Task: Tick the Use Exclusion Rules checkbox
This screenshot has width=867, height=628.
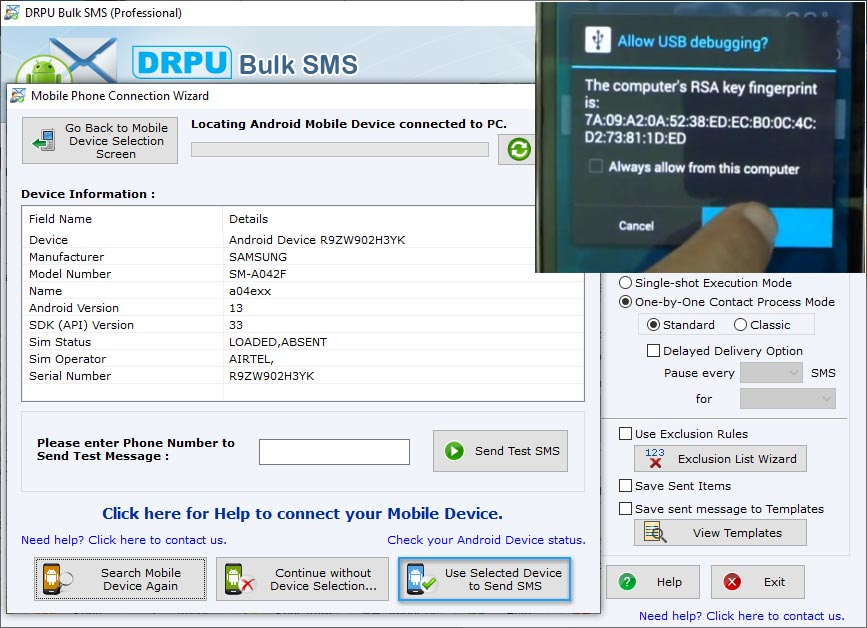Action: [625, 434]
